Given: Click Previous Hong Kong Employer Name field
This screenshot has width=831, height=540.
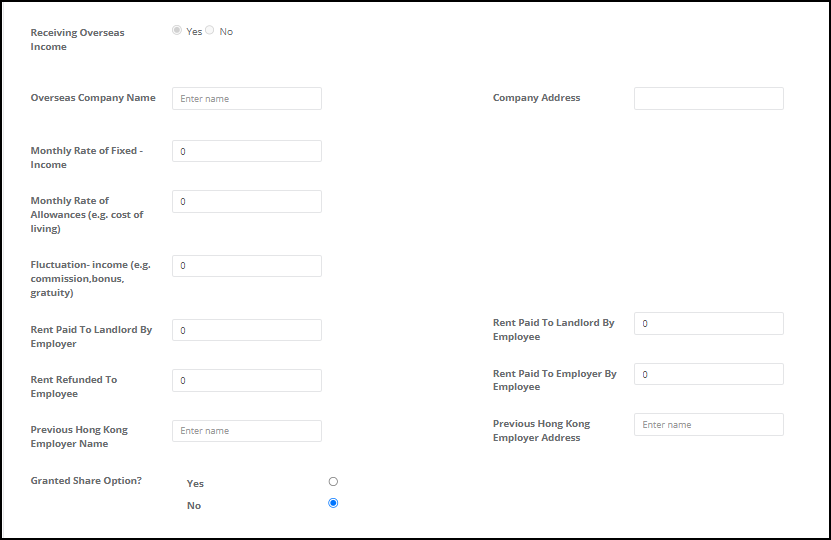Looking at the screenshot, I should click(247, 431).
